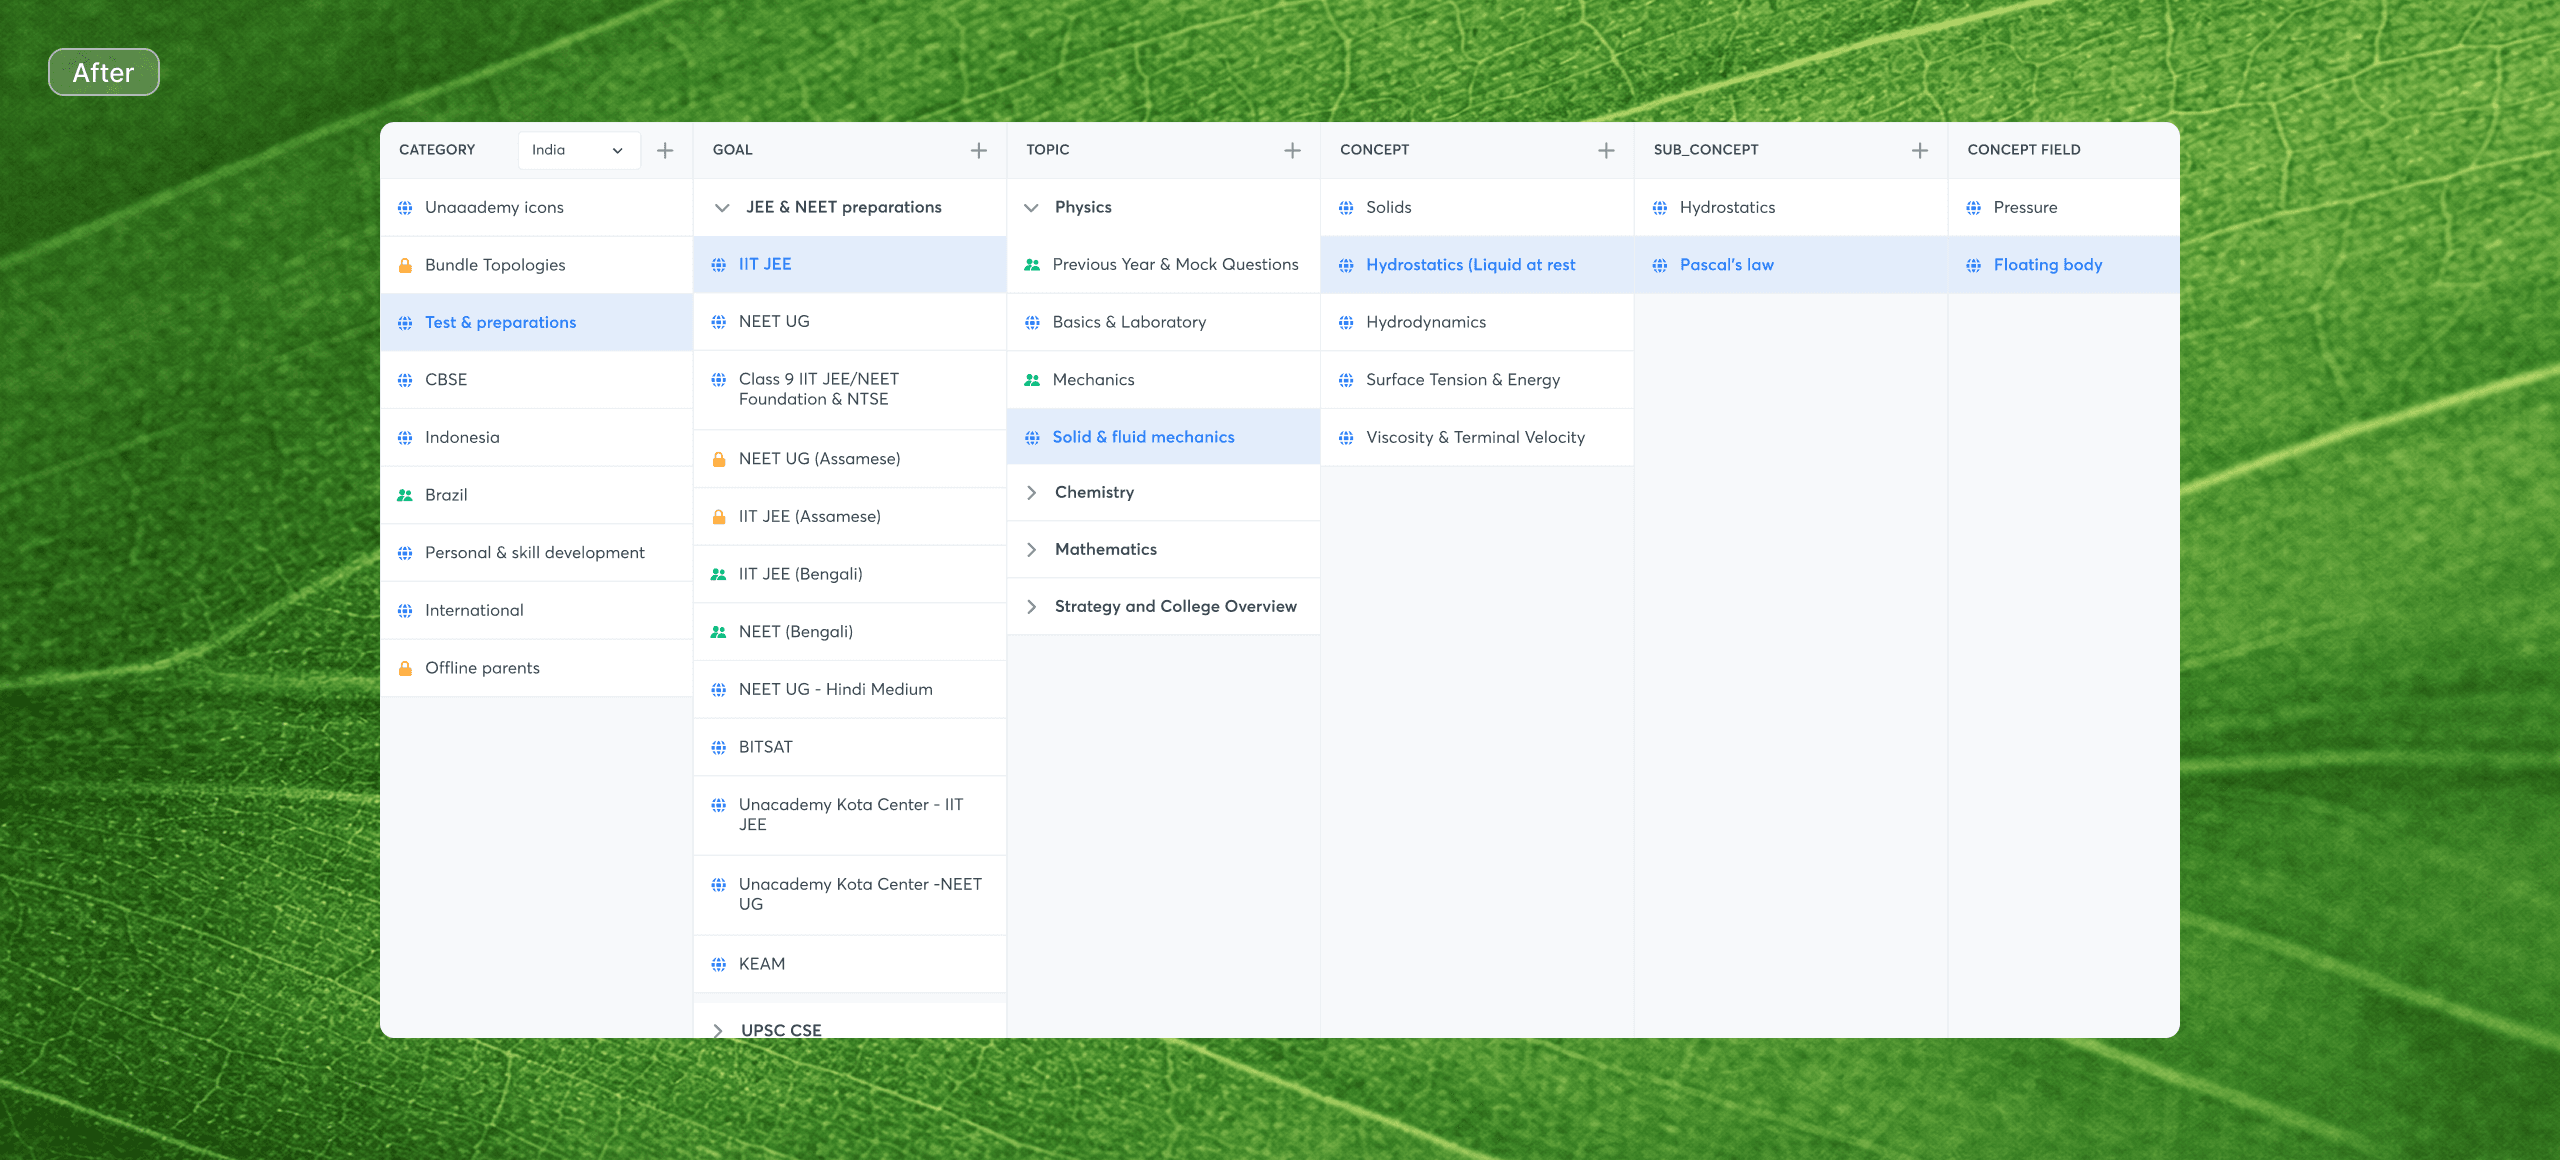Expand the Chemistry topic group
2560x1160 pixels.
coord(1031,492)
